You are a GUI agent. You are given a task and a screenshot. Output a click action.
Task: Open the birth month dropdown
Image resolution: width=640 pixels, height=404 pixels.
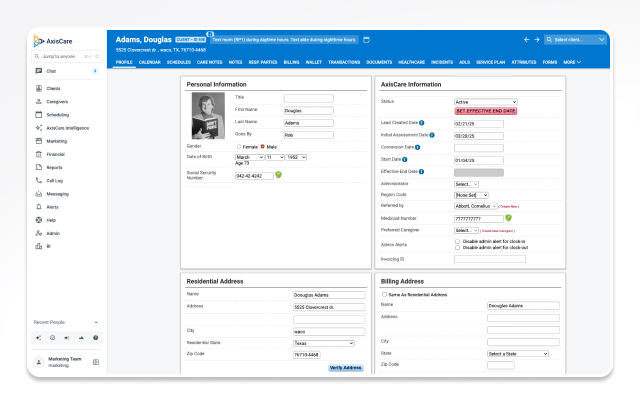coord(249,157)
